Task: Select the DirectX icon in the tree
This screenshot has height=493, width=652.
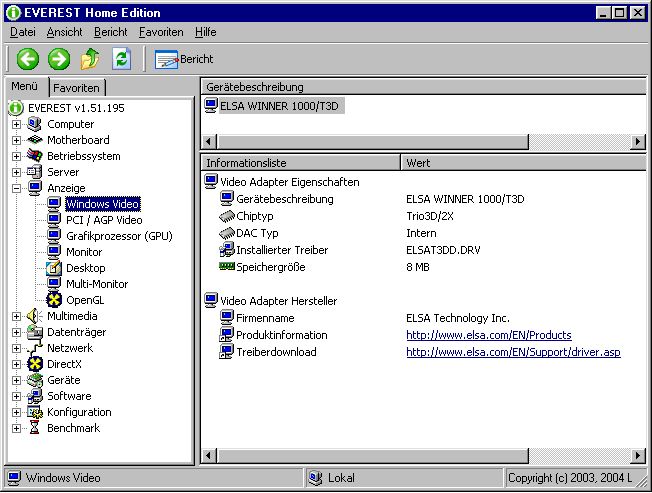Action: [x=35, y=364]
